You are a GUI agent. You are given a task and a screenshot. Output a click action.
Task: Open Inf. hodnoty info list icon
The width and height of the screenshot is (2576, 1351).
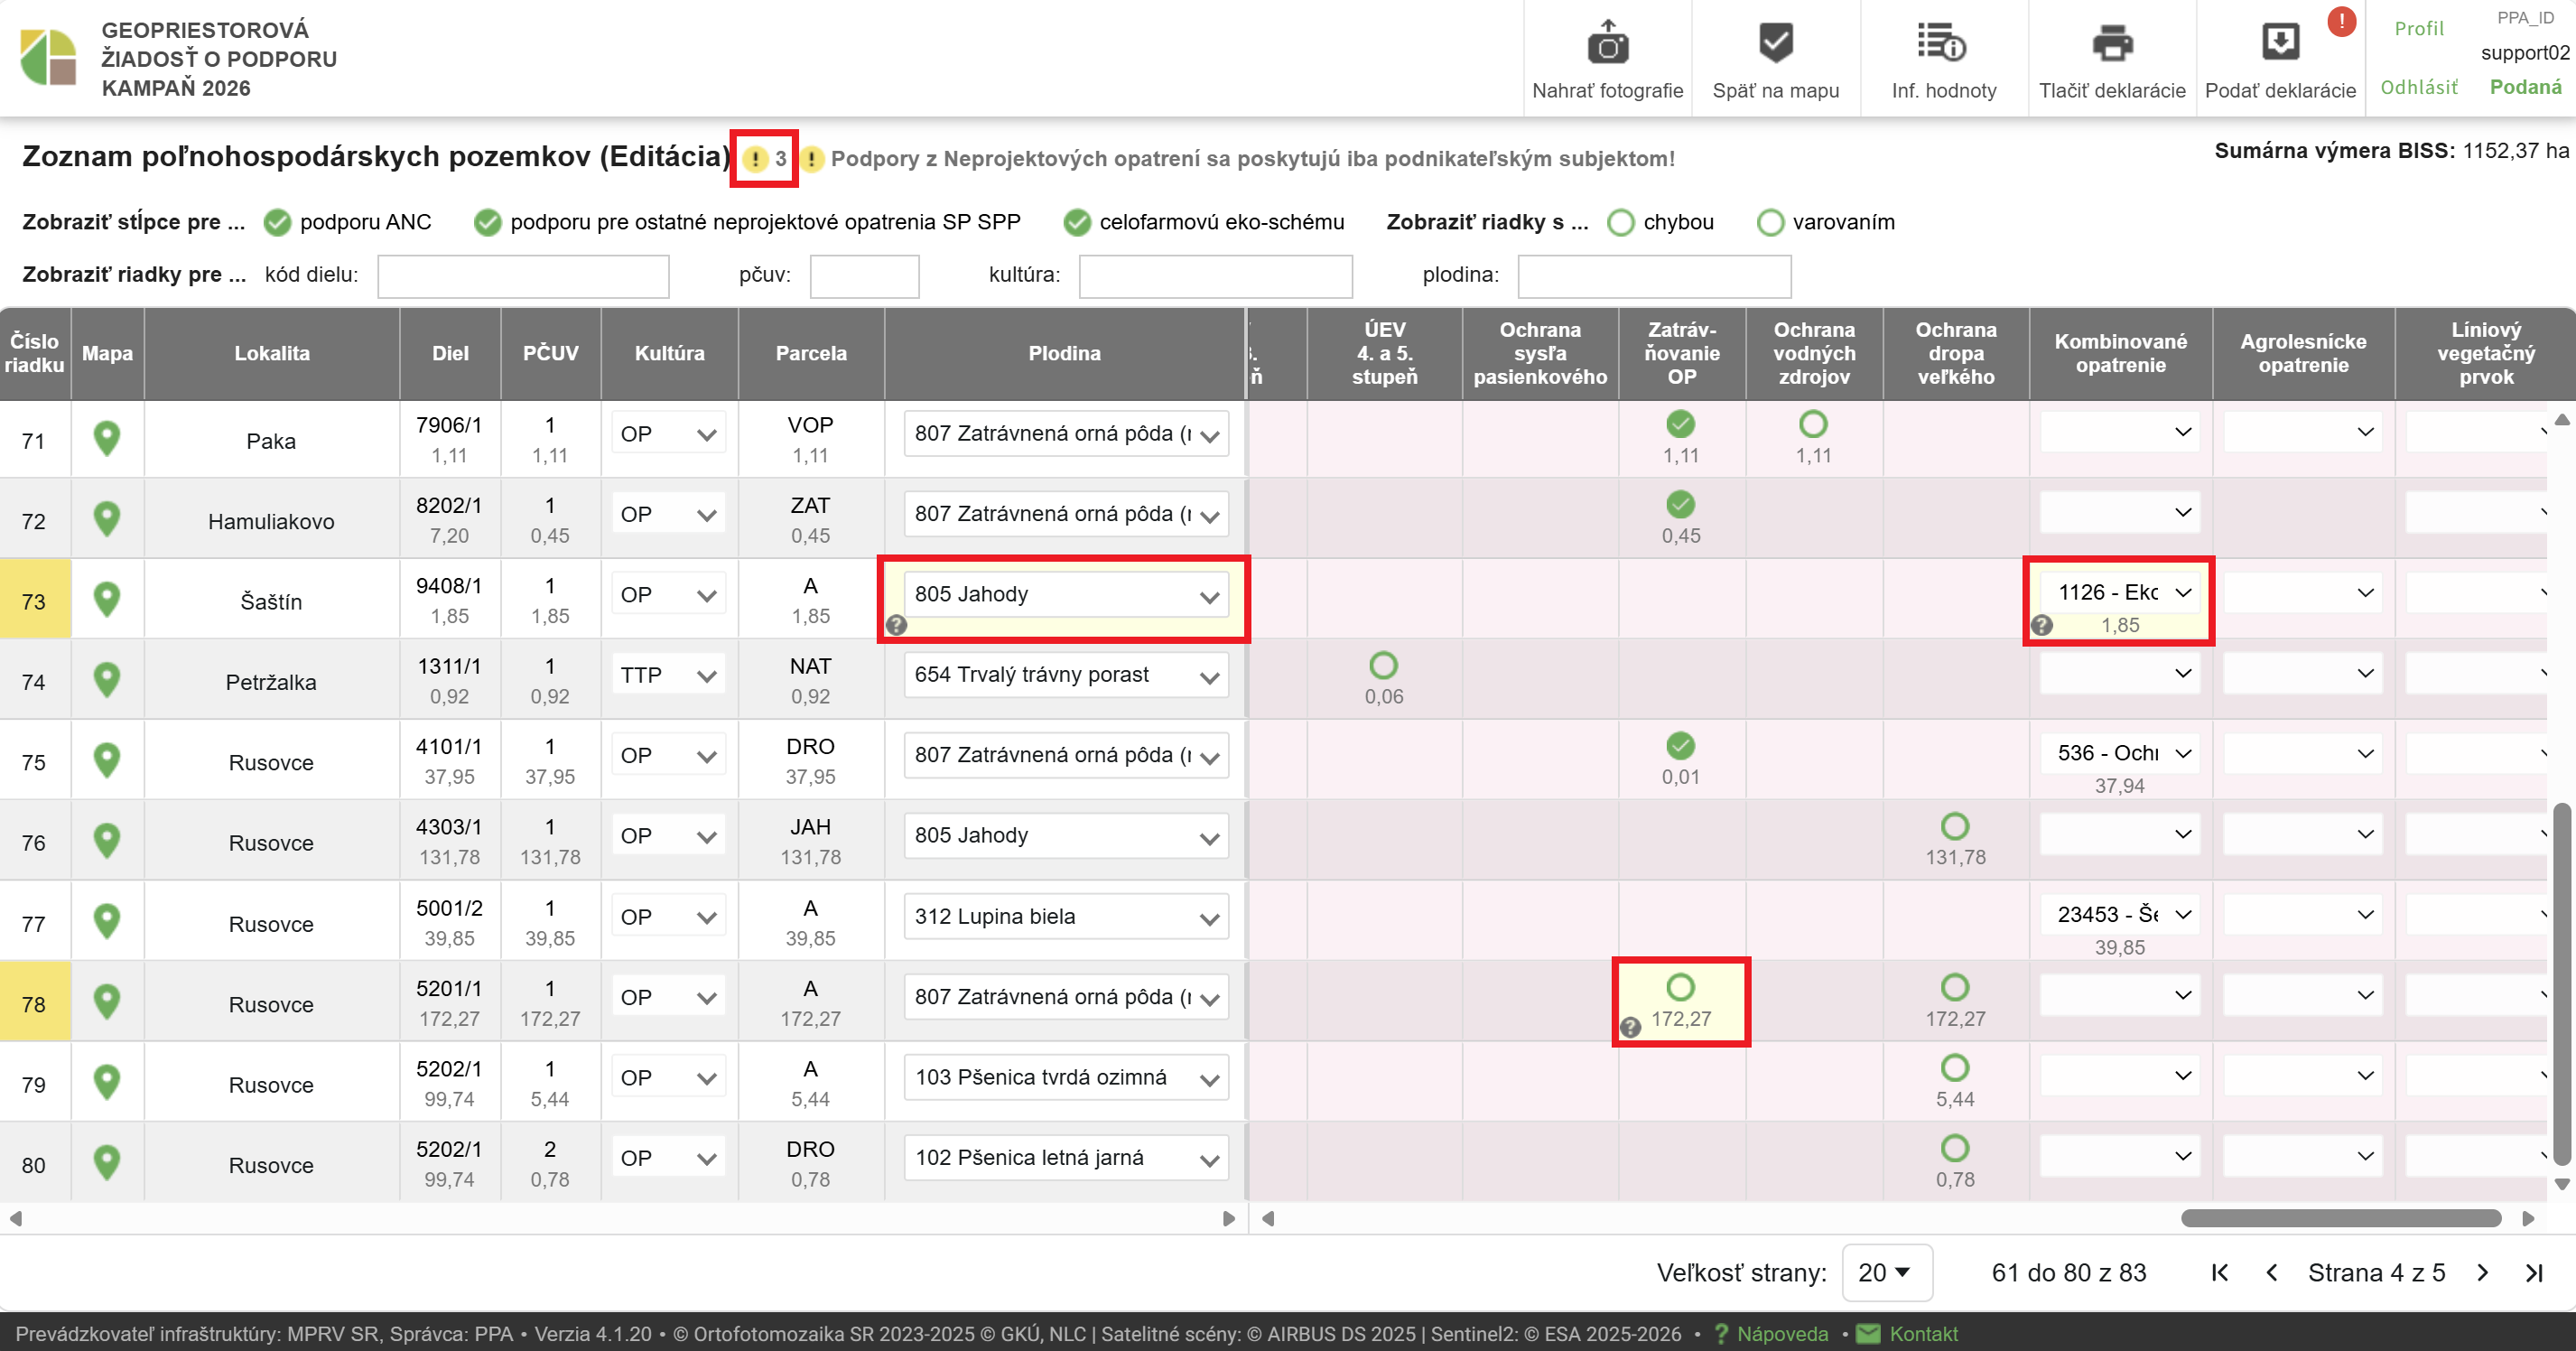1942,44
